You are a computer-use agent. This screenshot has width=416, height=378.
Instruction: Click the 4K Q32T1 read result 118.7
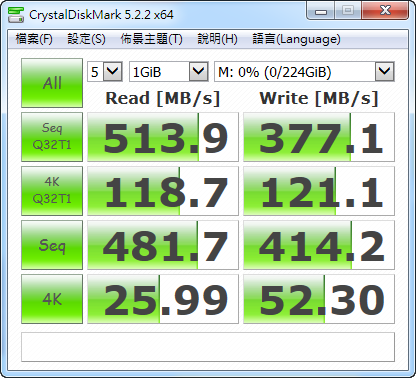click(x=163, y=191)
